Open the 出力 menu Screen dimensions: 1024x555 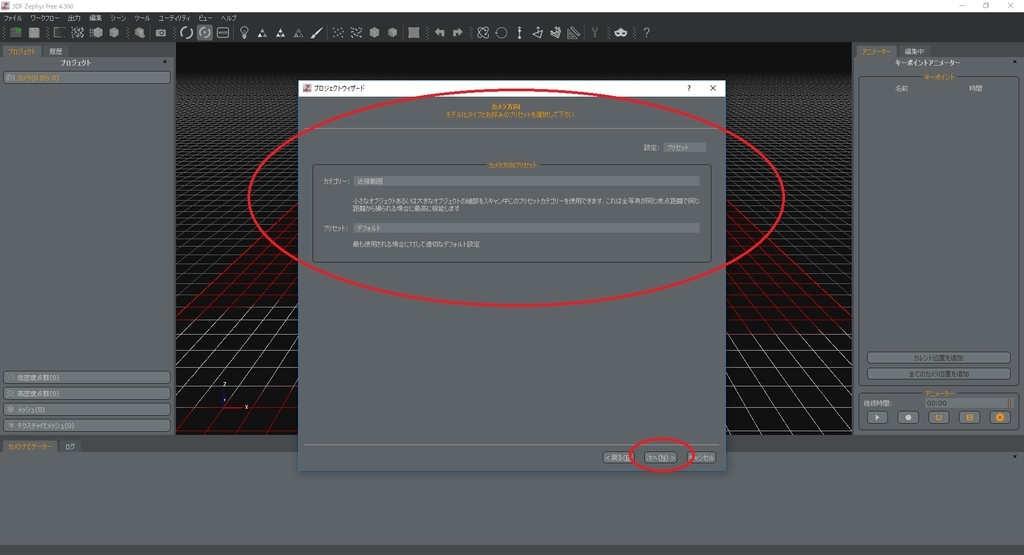[74, 18]
